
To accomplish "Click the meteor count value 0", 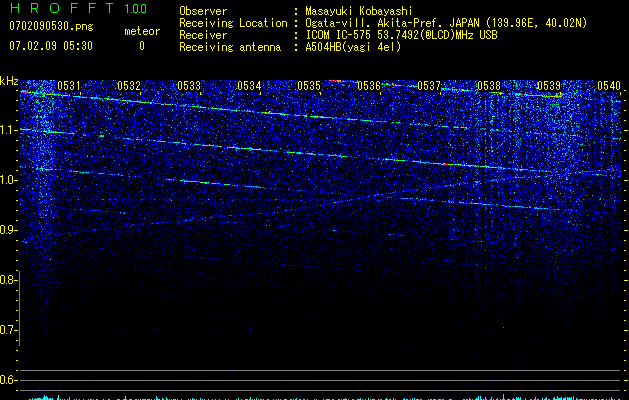I will point(142,46).
